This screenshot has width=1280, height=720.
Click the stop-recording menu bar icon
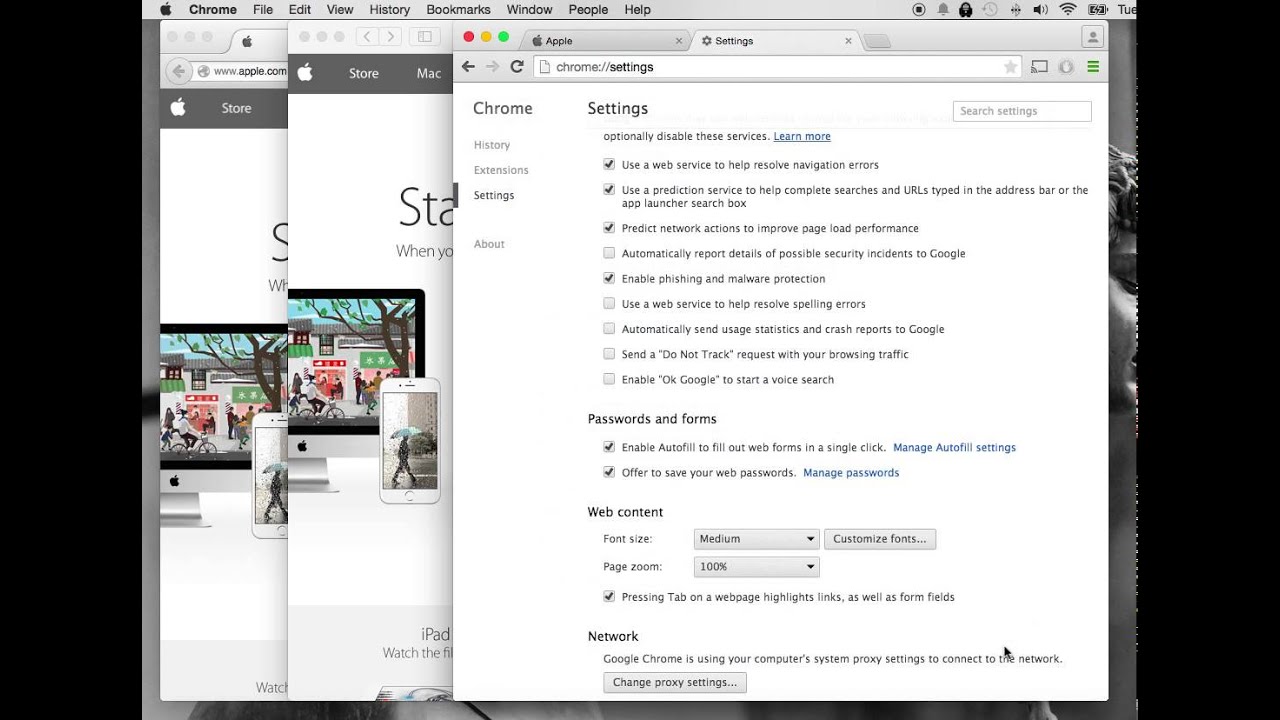[x=919, y=10]
